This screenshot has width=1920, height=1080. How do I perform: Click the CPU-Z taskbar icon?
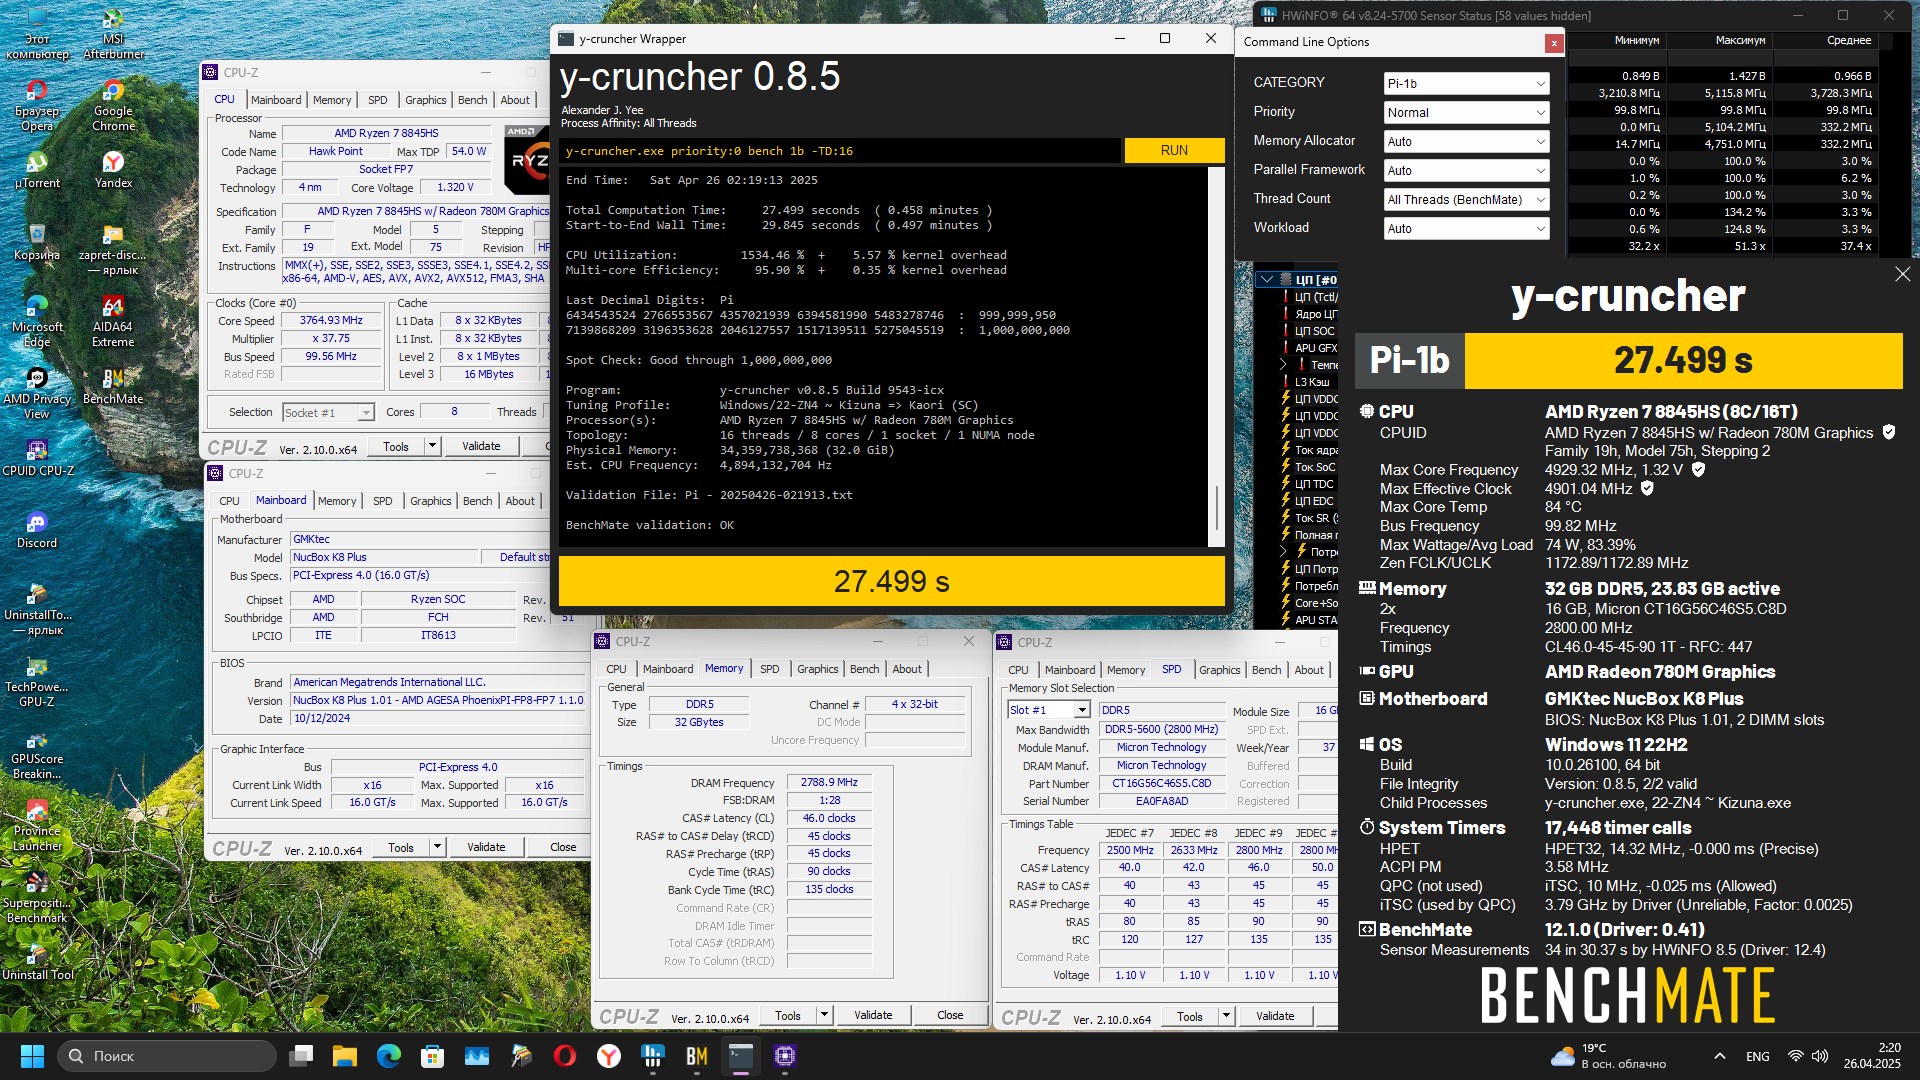tap(785, 1056)
